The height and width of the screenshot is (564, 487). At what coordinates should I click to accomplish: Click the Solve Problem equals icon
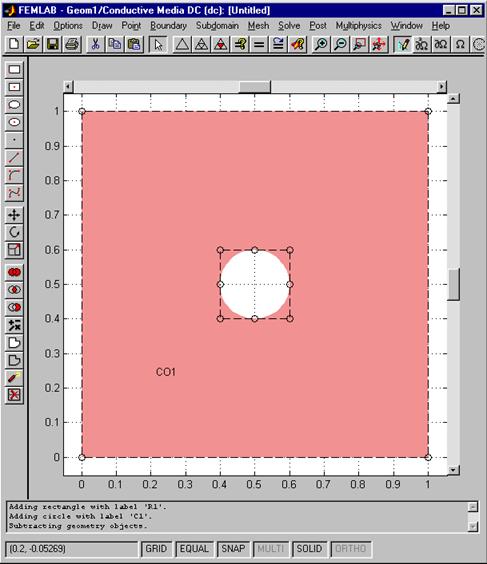pyautogui.click(x=259, y=44)
